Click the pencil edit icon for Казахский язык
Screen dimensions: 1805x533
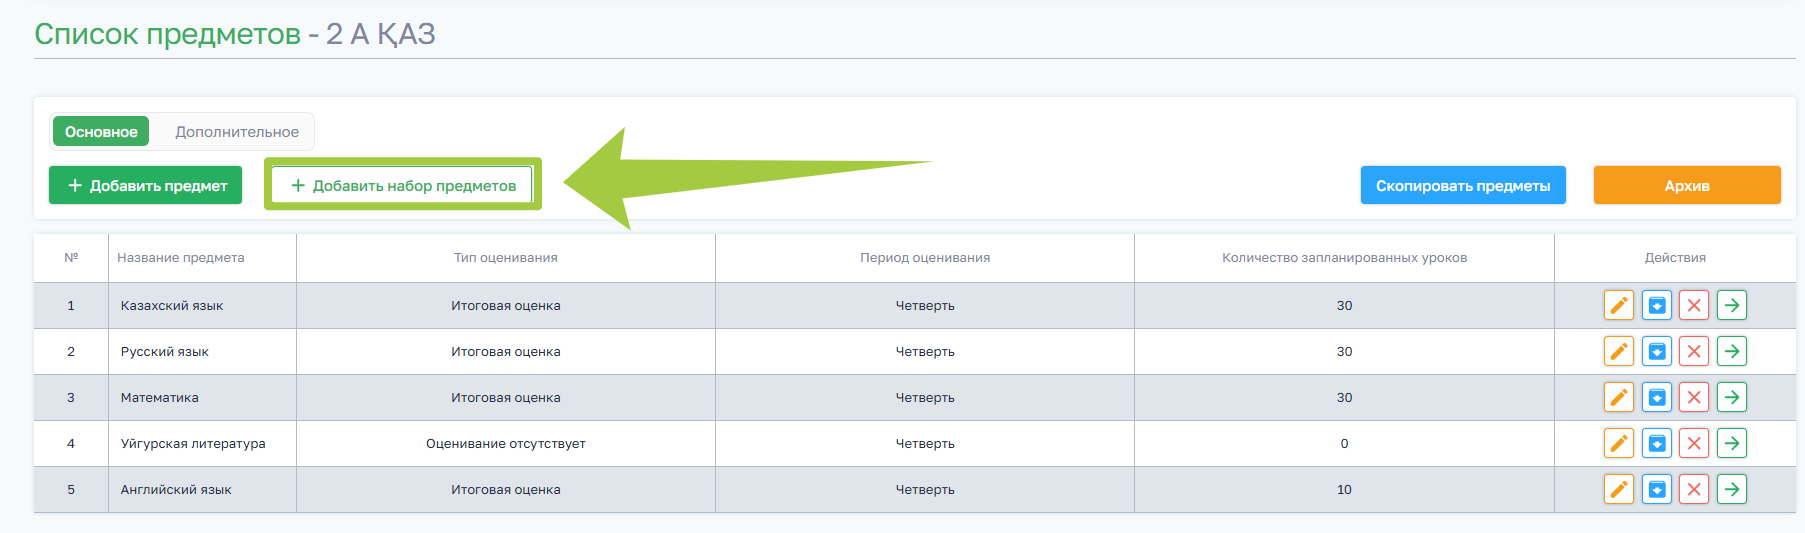[x=1618, y=305]
